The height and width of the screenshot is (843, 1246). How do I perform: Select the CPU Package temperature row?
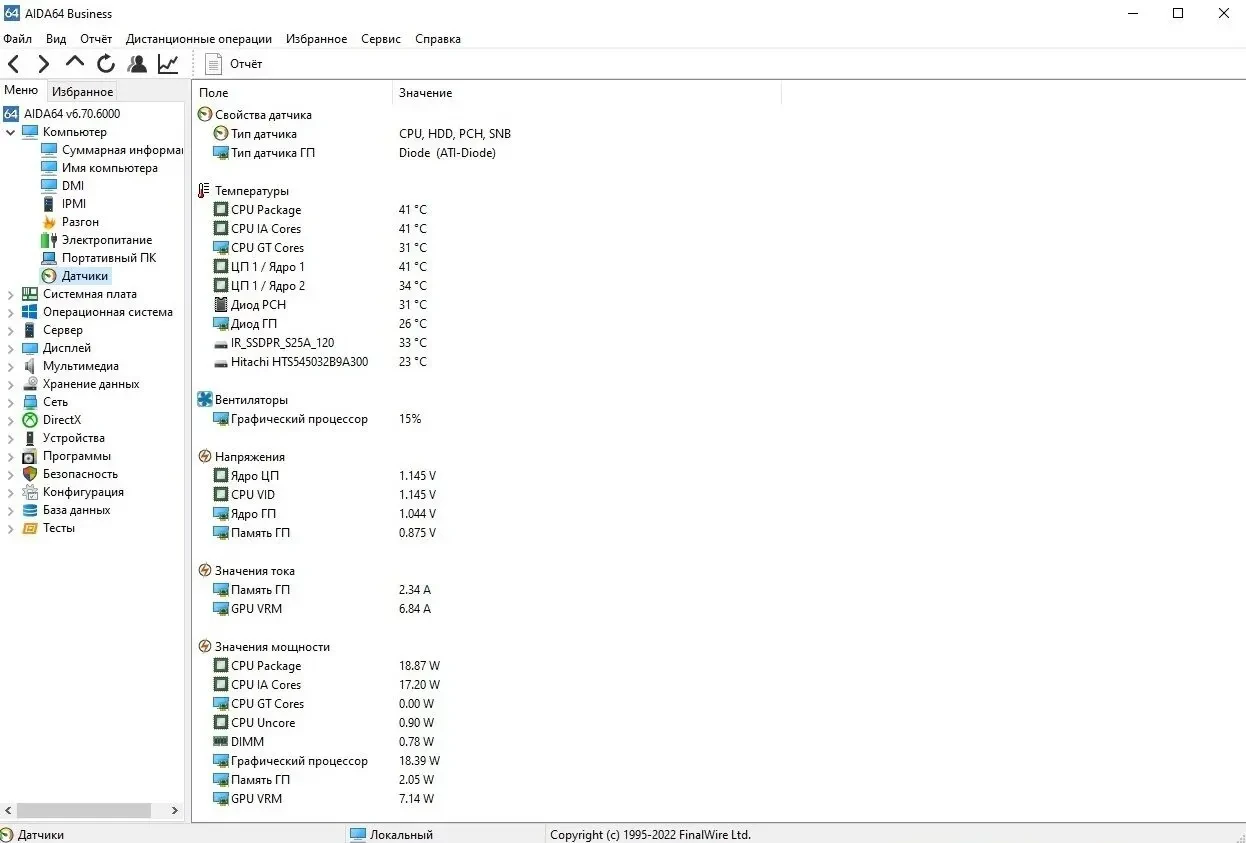click(266, 210)
